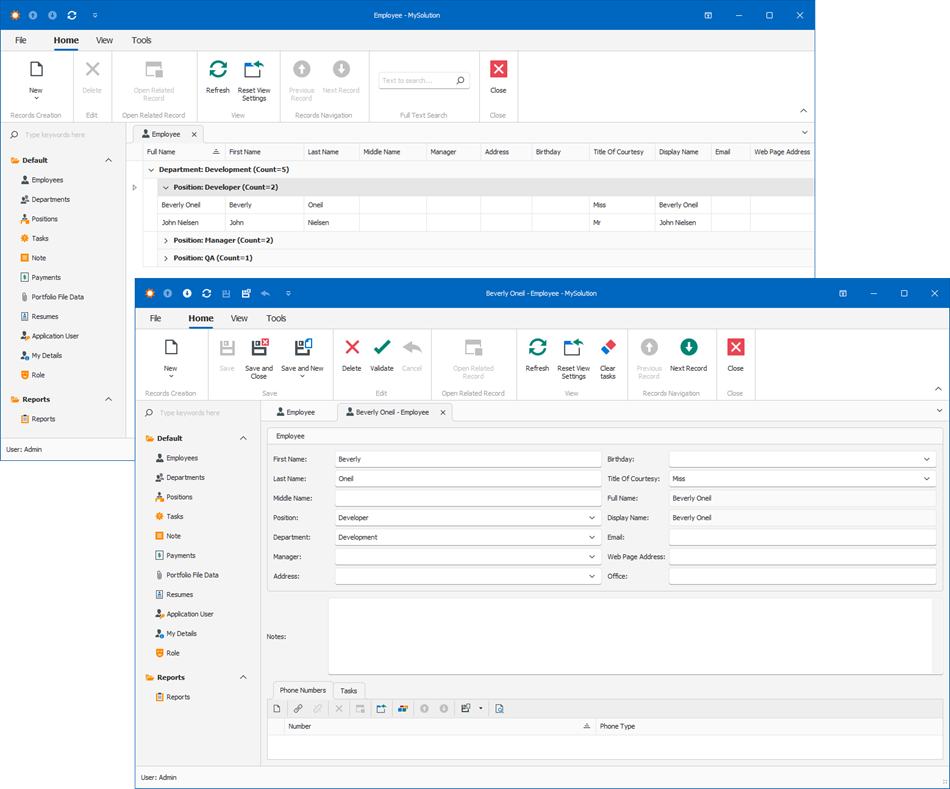Open Departments in the detail window navigation
Image resolution: width=950 pixels, height=789 pixels.
point(179,478)
